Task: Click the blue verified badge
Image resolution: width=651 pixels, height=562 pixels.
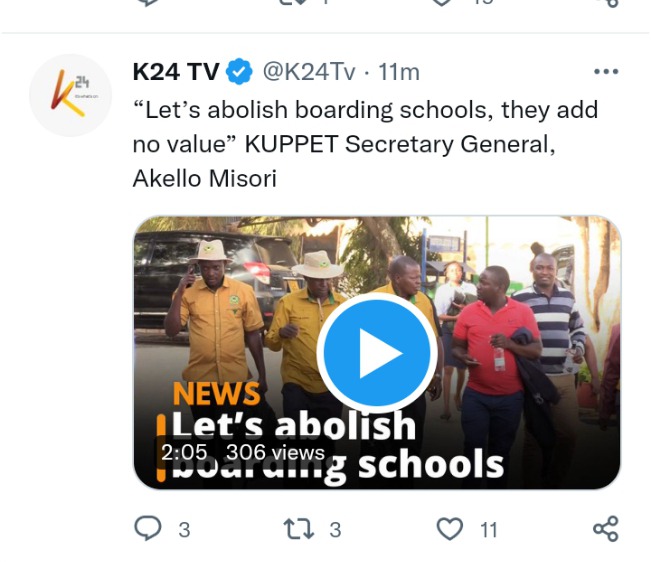Action: point(239,72)
